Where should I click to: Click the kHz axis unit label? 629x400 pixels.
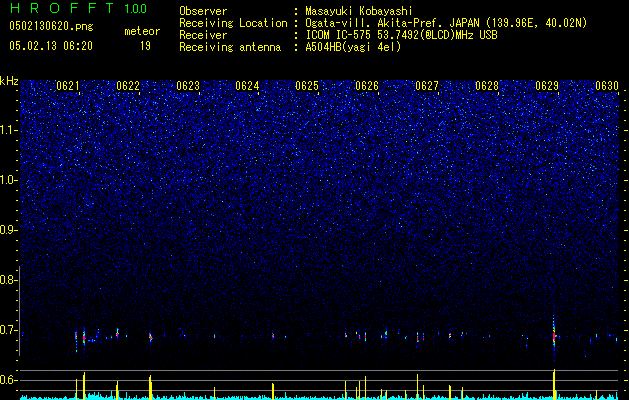point(9,81)
